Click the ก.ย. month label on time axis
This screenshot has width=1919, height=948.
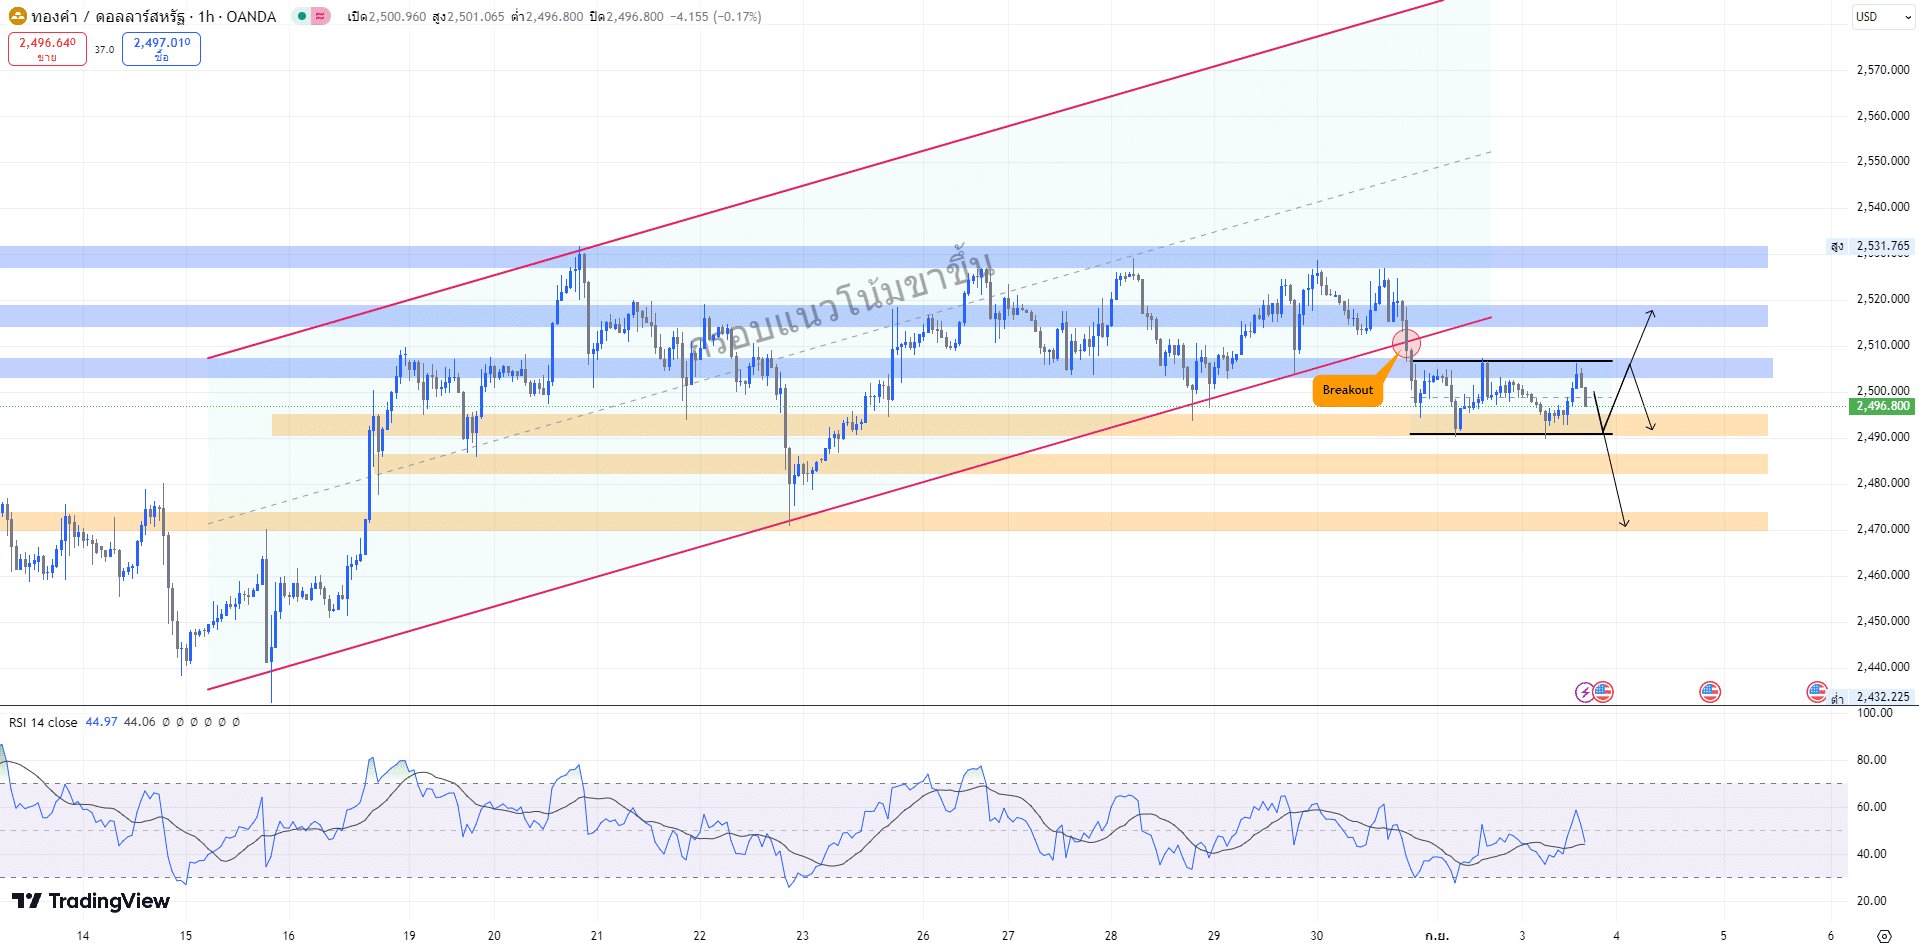coord(1437,936)
